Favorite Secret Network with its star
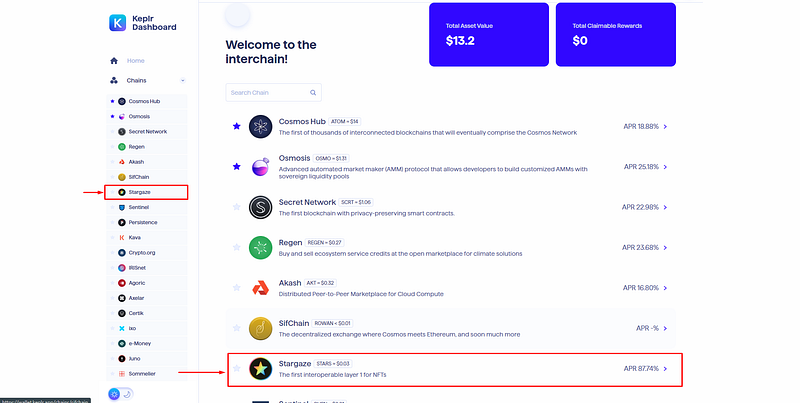Image resolution: width=800 pixels, height=403 pixels. pos(236,207)
